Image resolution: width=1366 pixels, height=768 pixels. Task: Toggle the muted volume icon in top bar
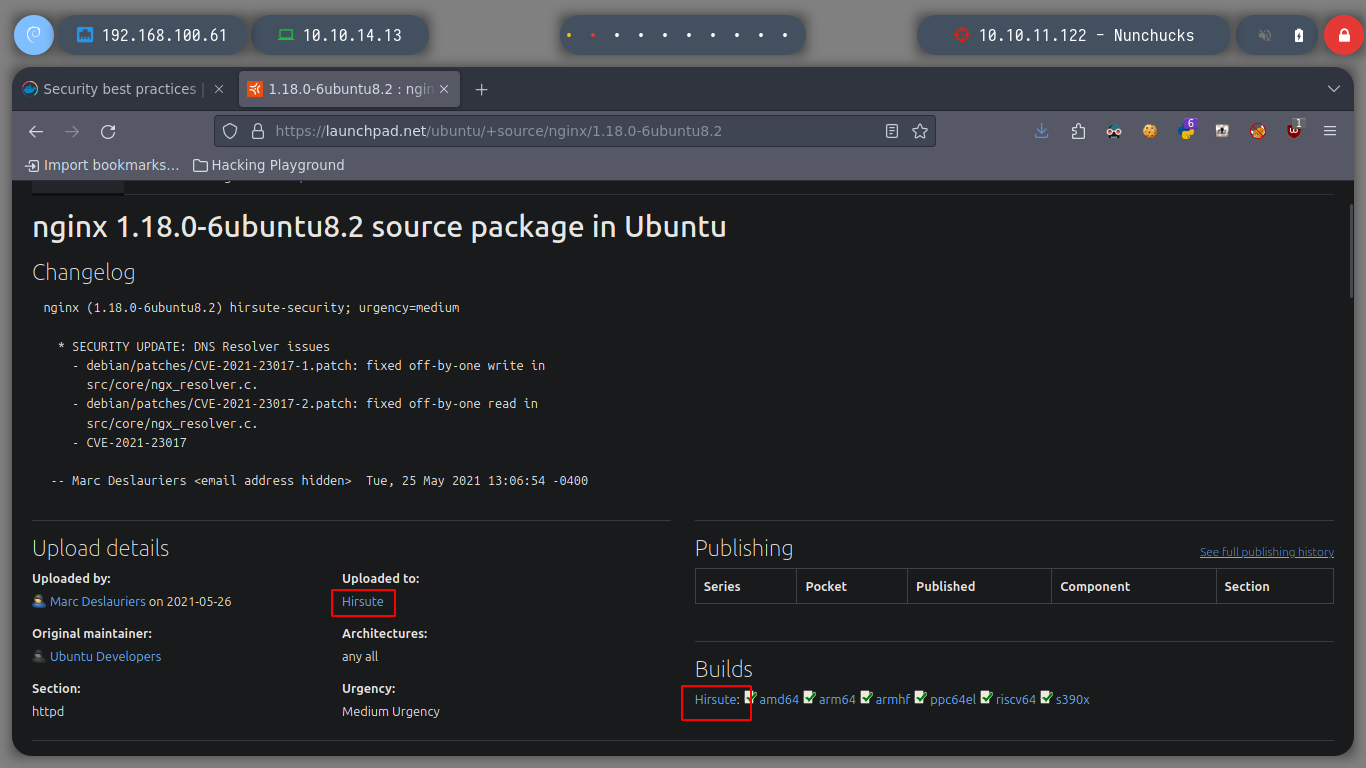pos(1265,35)
